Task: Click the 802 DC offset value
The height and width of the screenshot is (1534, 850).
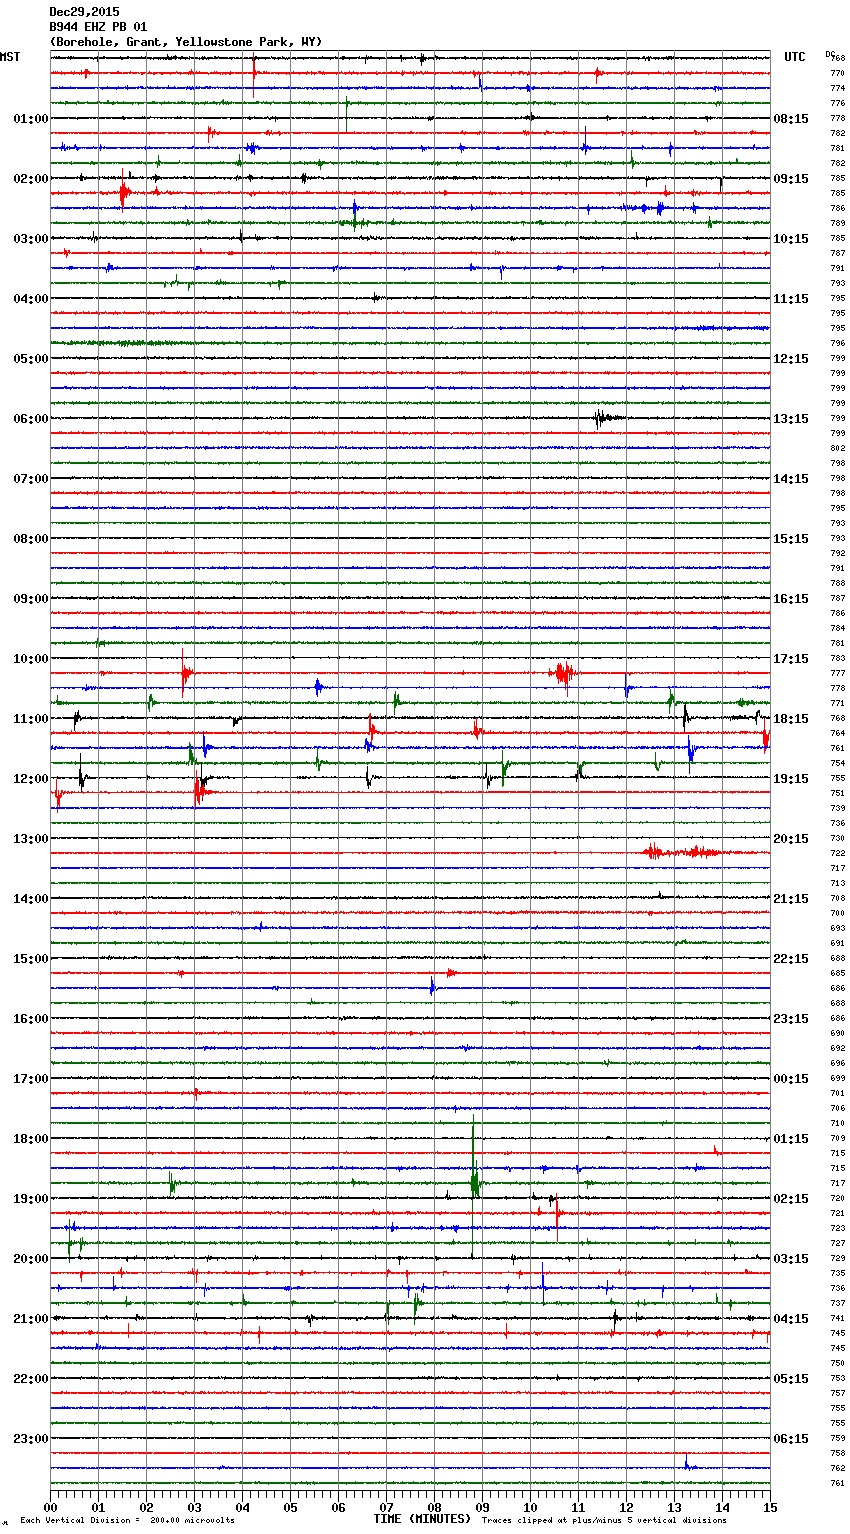Action: (837, 449)
